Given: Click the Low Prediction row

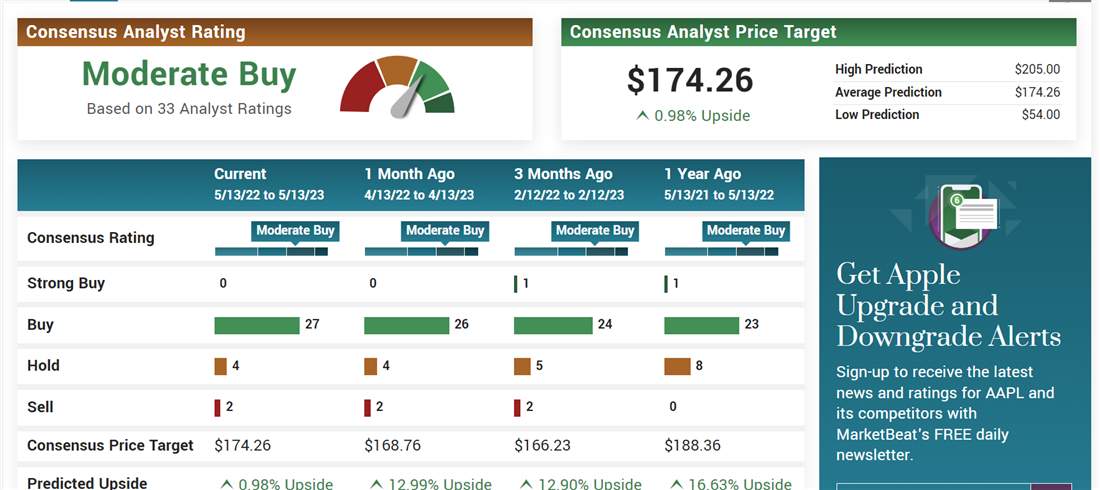Looking at the screenshot, I should click(947, 115).
